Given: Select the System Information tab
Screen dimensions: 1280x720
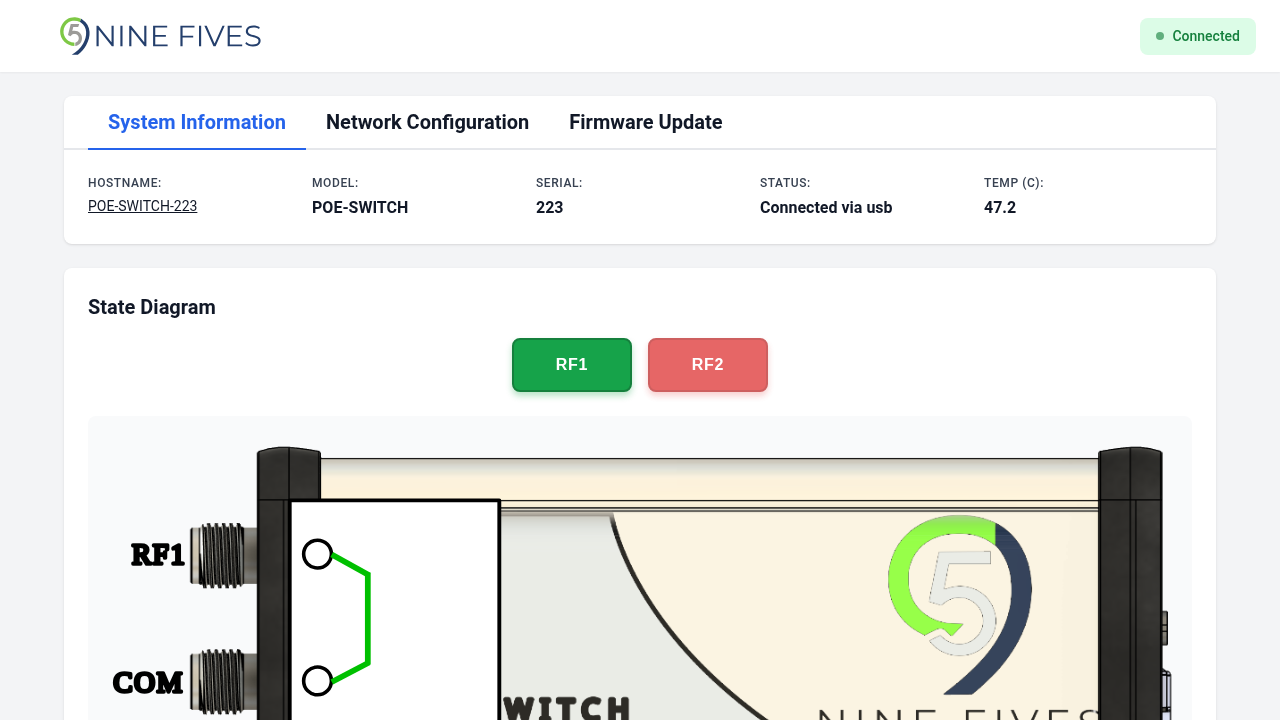Looking at the screenshot, I should [196, 122].
